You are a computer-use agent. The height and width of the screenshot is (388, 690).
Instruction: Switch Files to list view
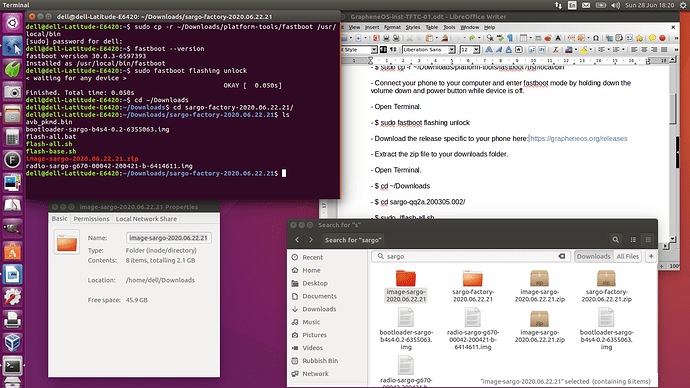(633, 240)
